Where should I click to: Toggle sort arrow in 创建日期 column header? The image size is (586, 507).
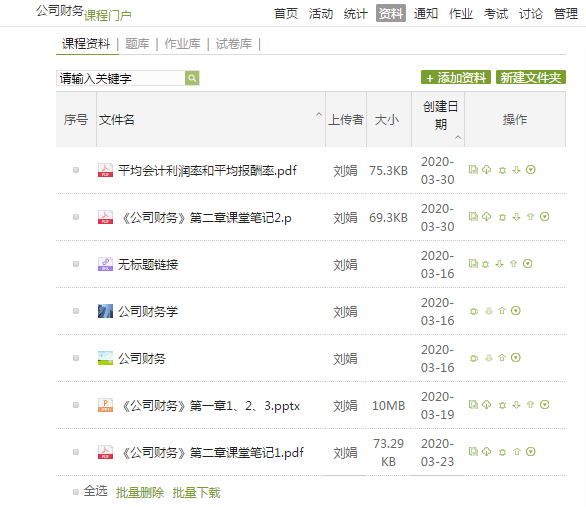(458, 137)
